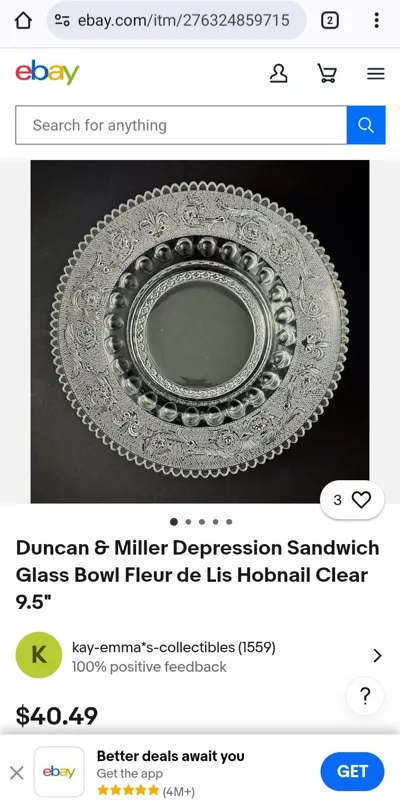400x800 pixels.
Task: Open the browser tab switcher showing 2
Action: click(330, 20)
